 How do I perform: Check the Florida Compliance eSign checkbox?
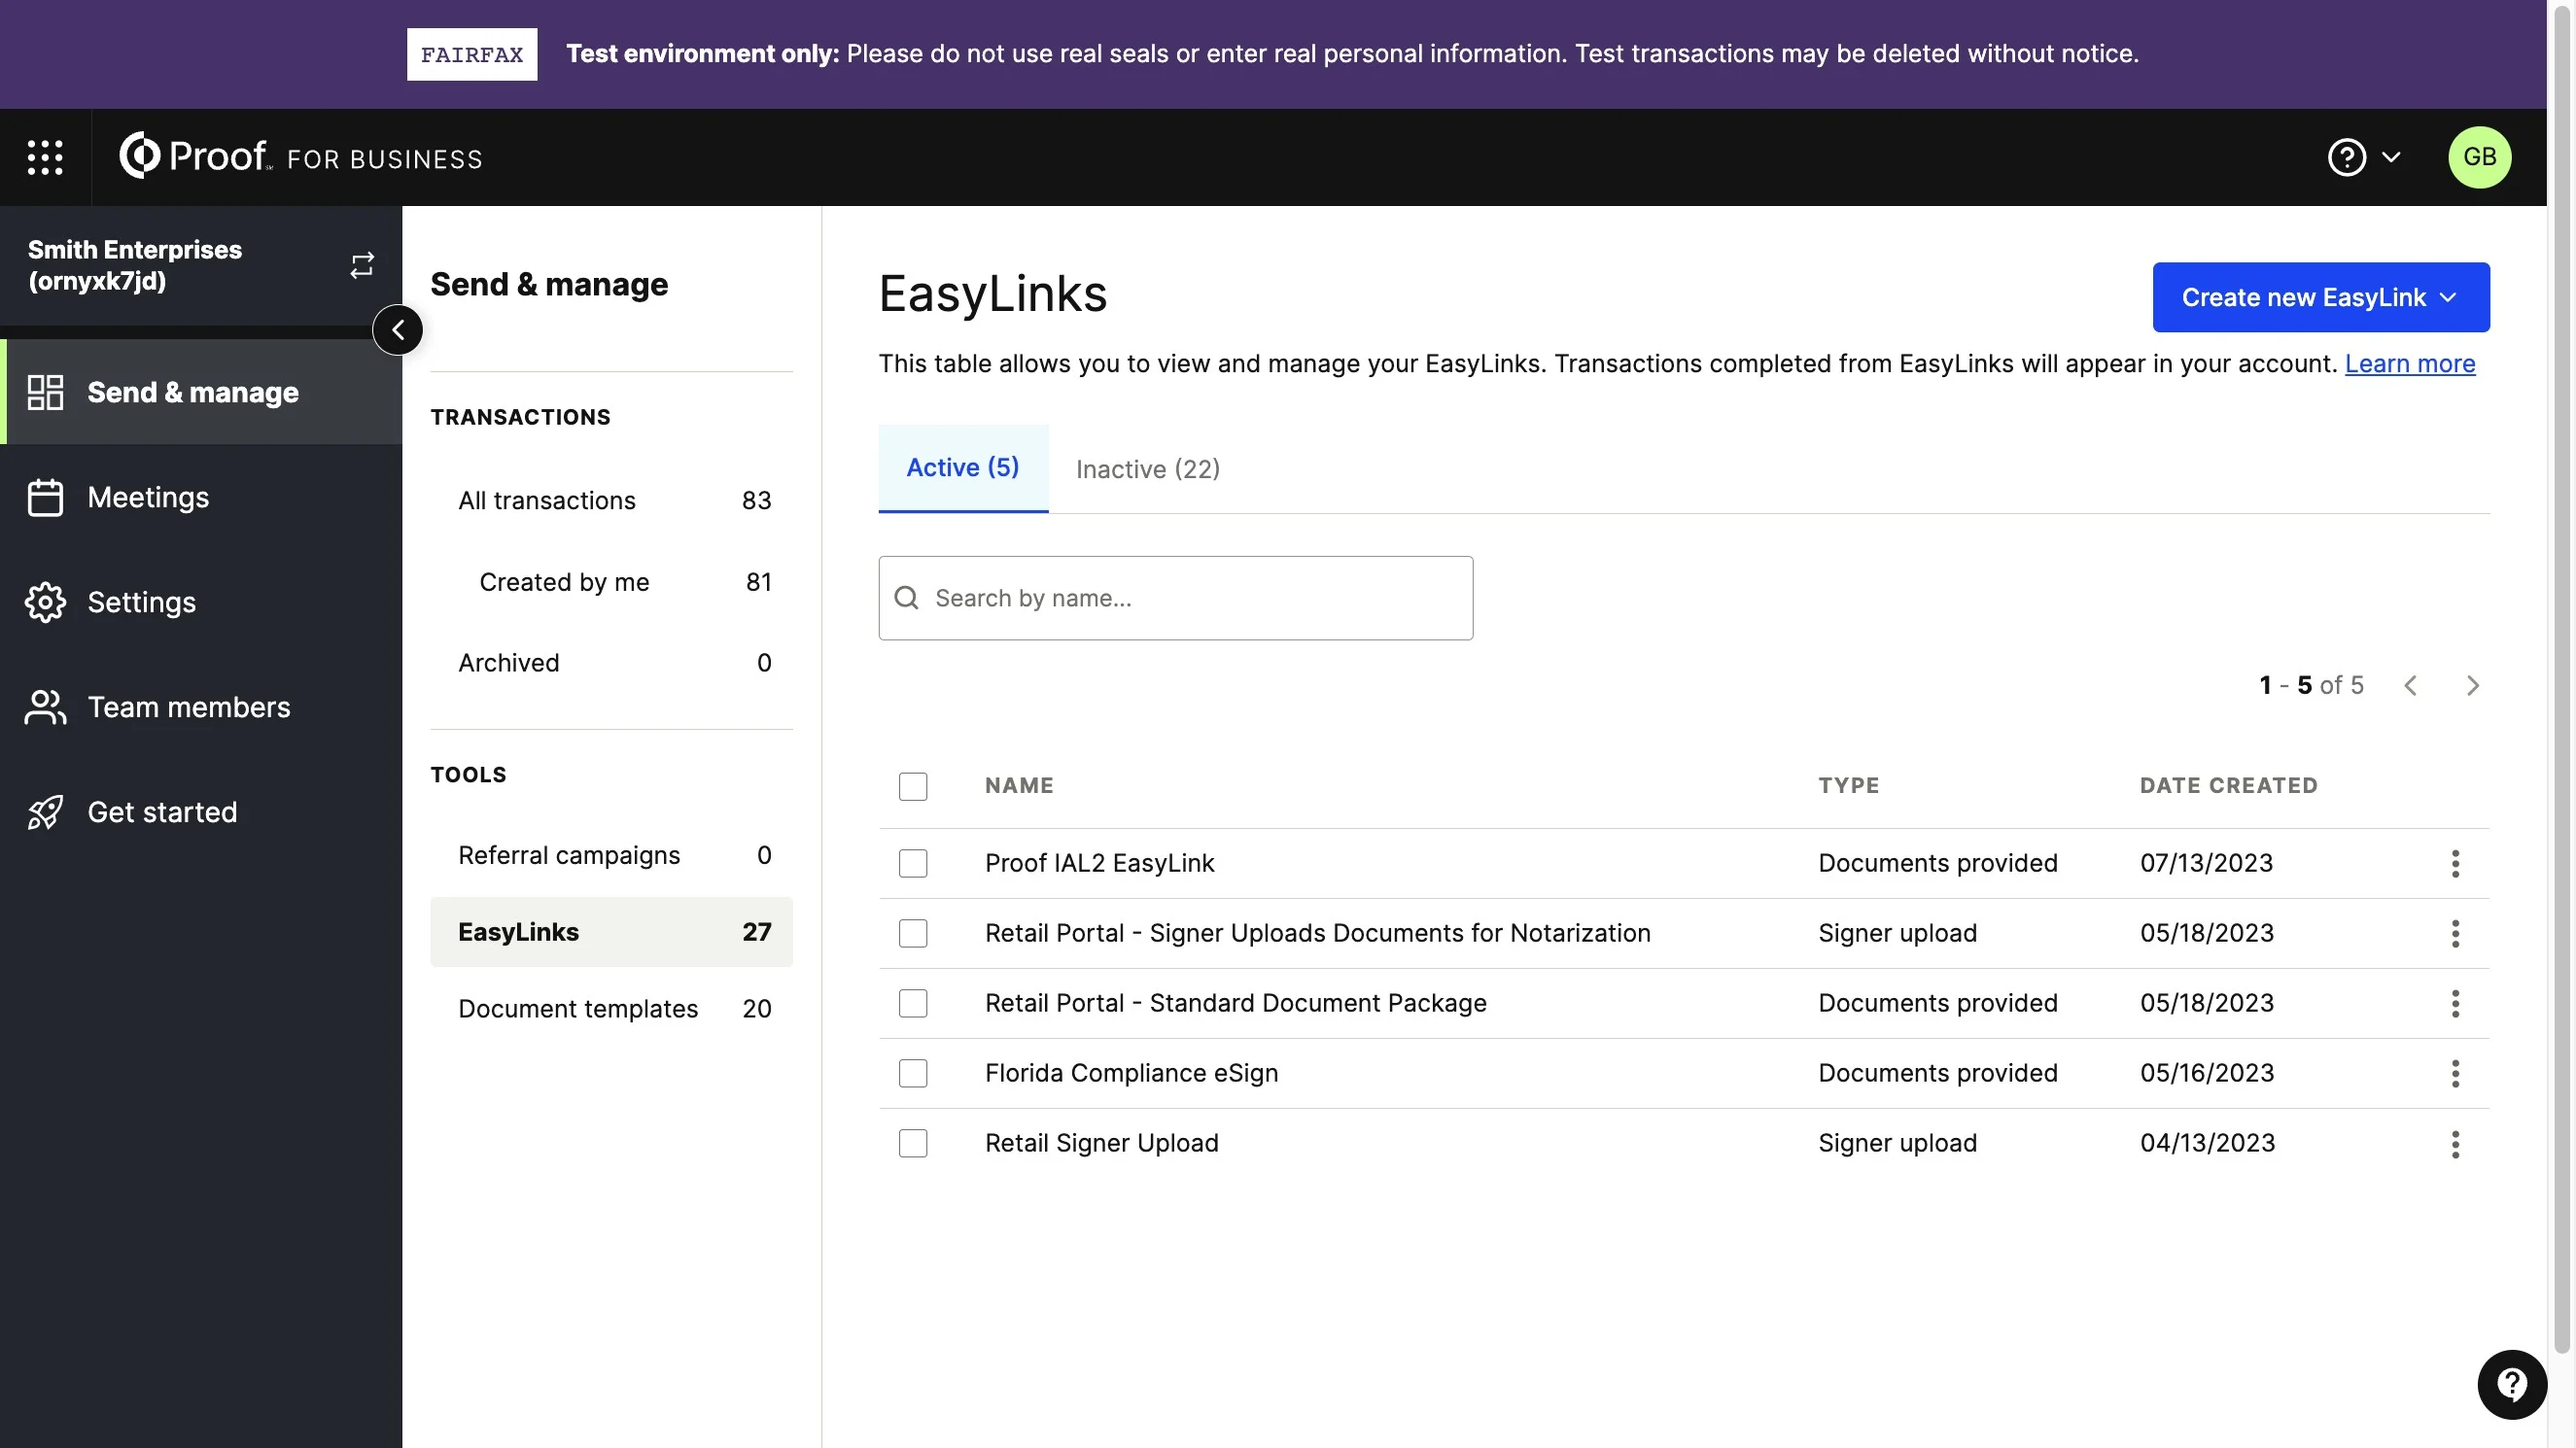click(x=913, y=1073)
